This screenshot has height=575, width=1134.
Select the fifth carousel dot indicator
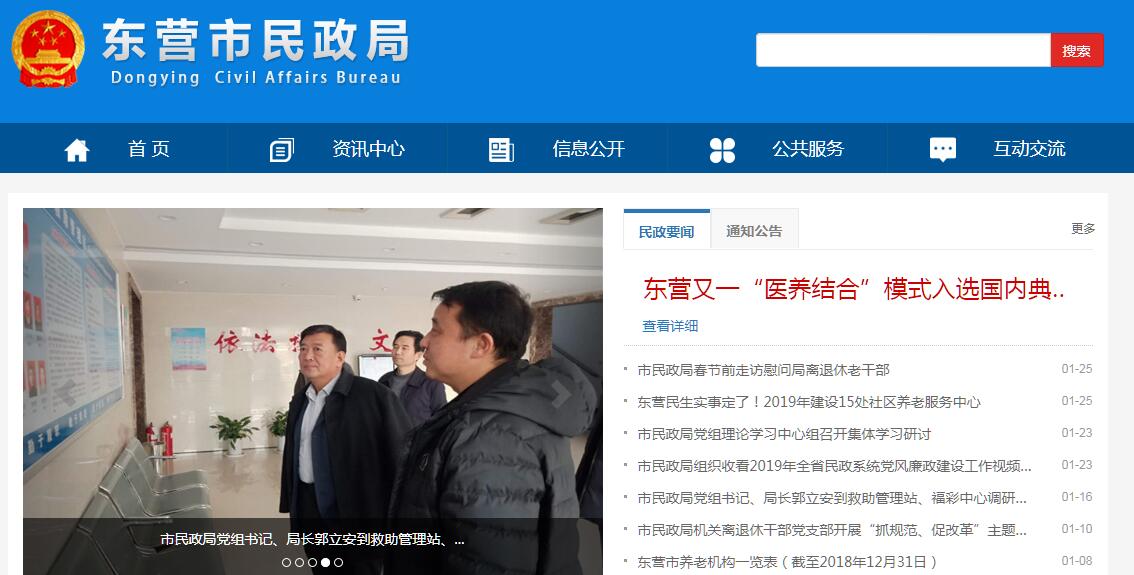click(x=338, y=562)
